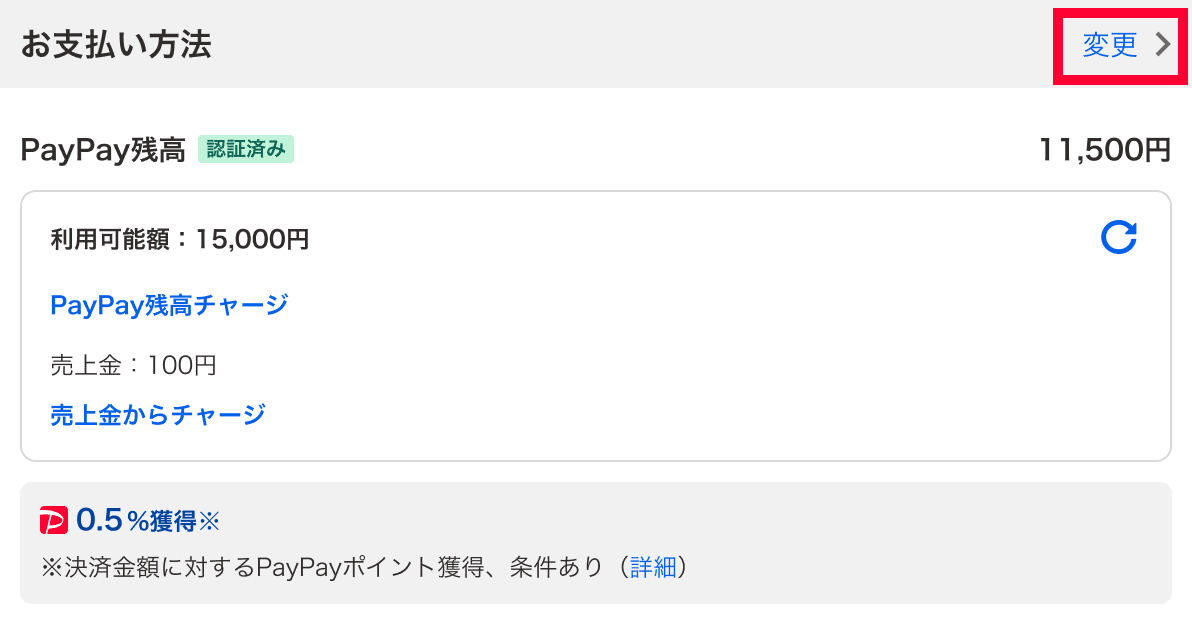The height and width of the screenshot is (644, 1192).
Task: Select the PayPay残高 payment method label
Action: pos(103,151)
